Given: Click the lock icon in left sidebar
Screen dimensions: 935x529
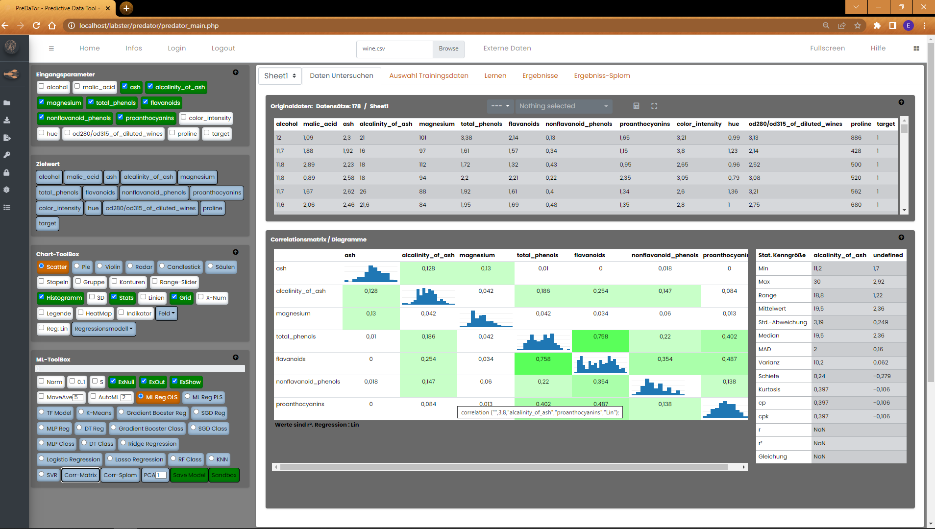Looking at the screenshot, I should (9, 172).
